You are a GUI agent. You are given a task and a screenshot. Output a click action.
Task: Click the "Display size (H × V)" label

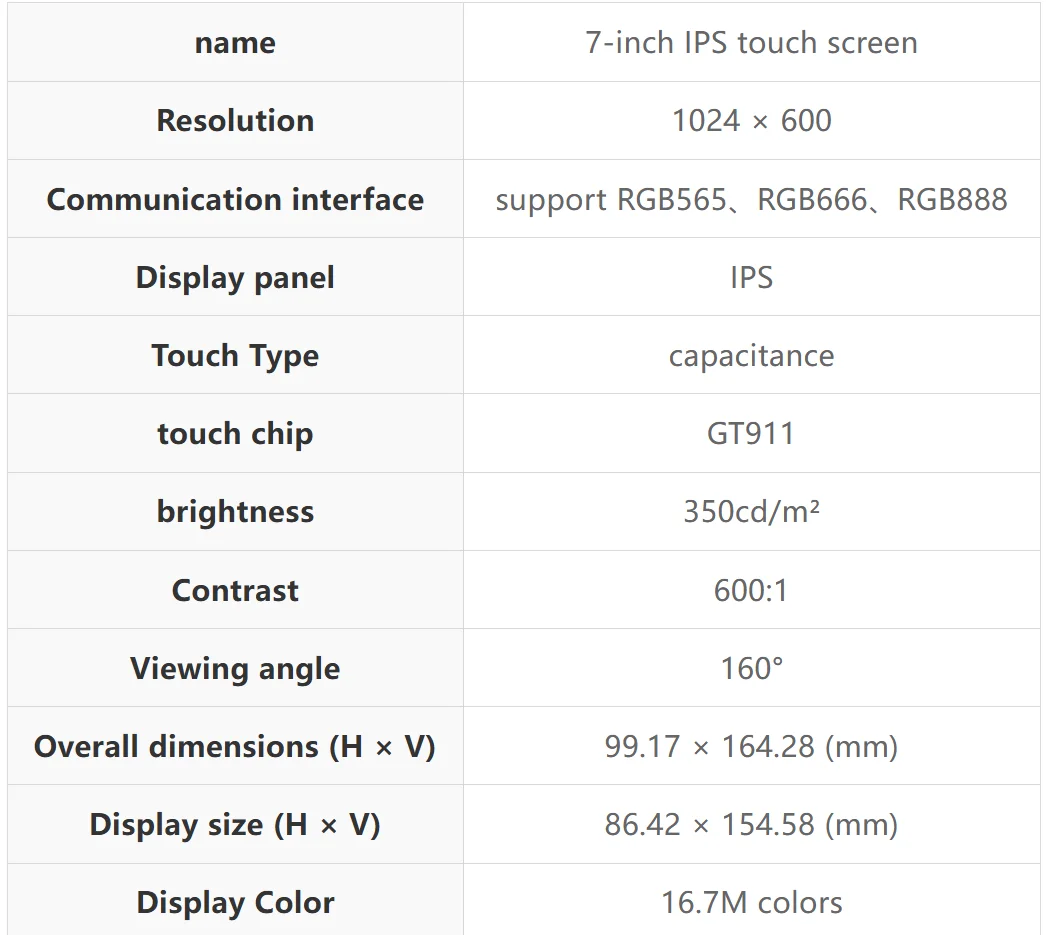(x=235, y=824)
